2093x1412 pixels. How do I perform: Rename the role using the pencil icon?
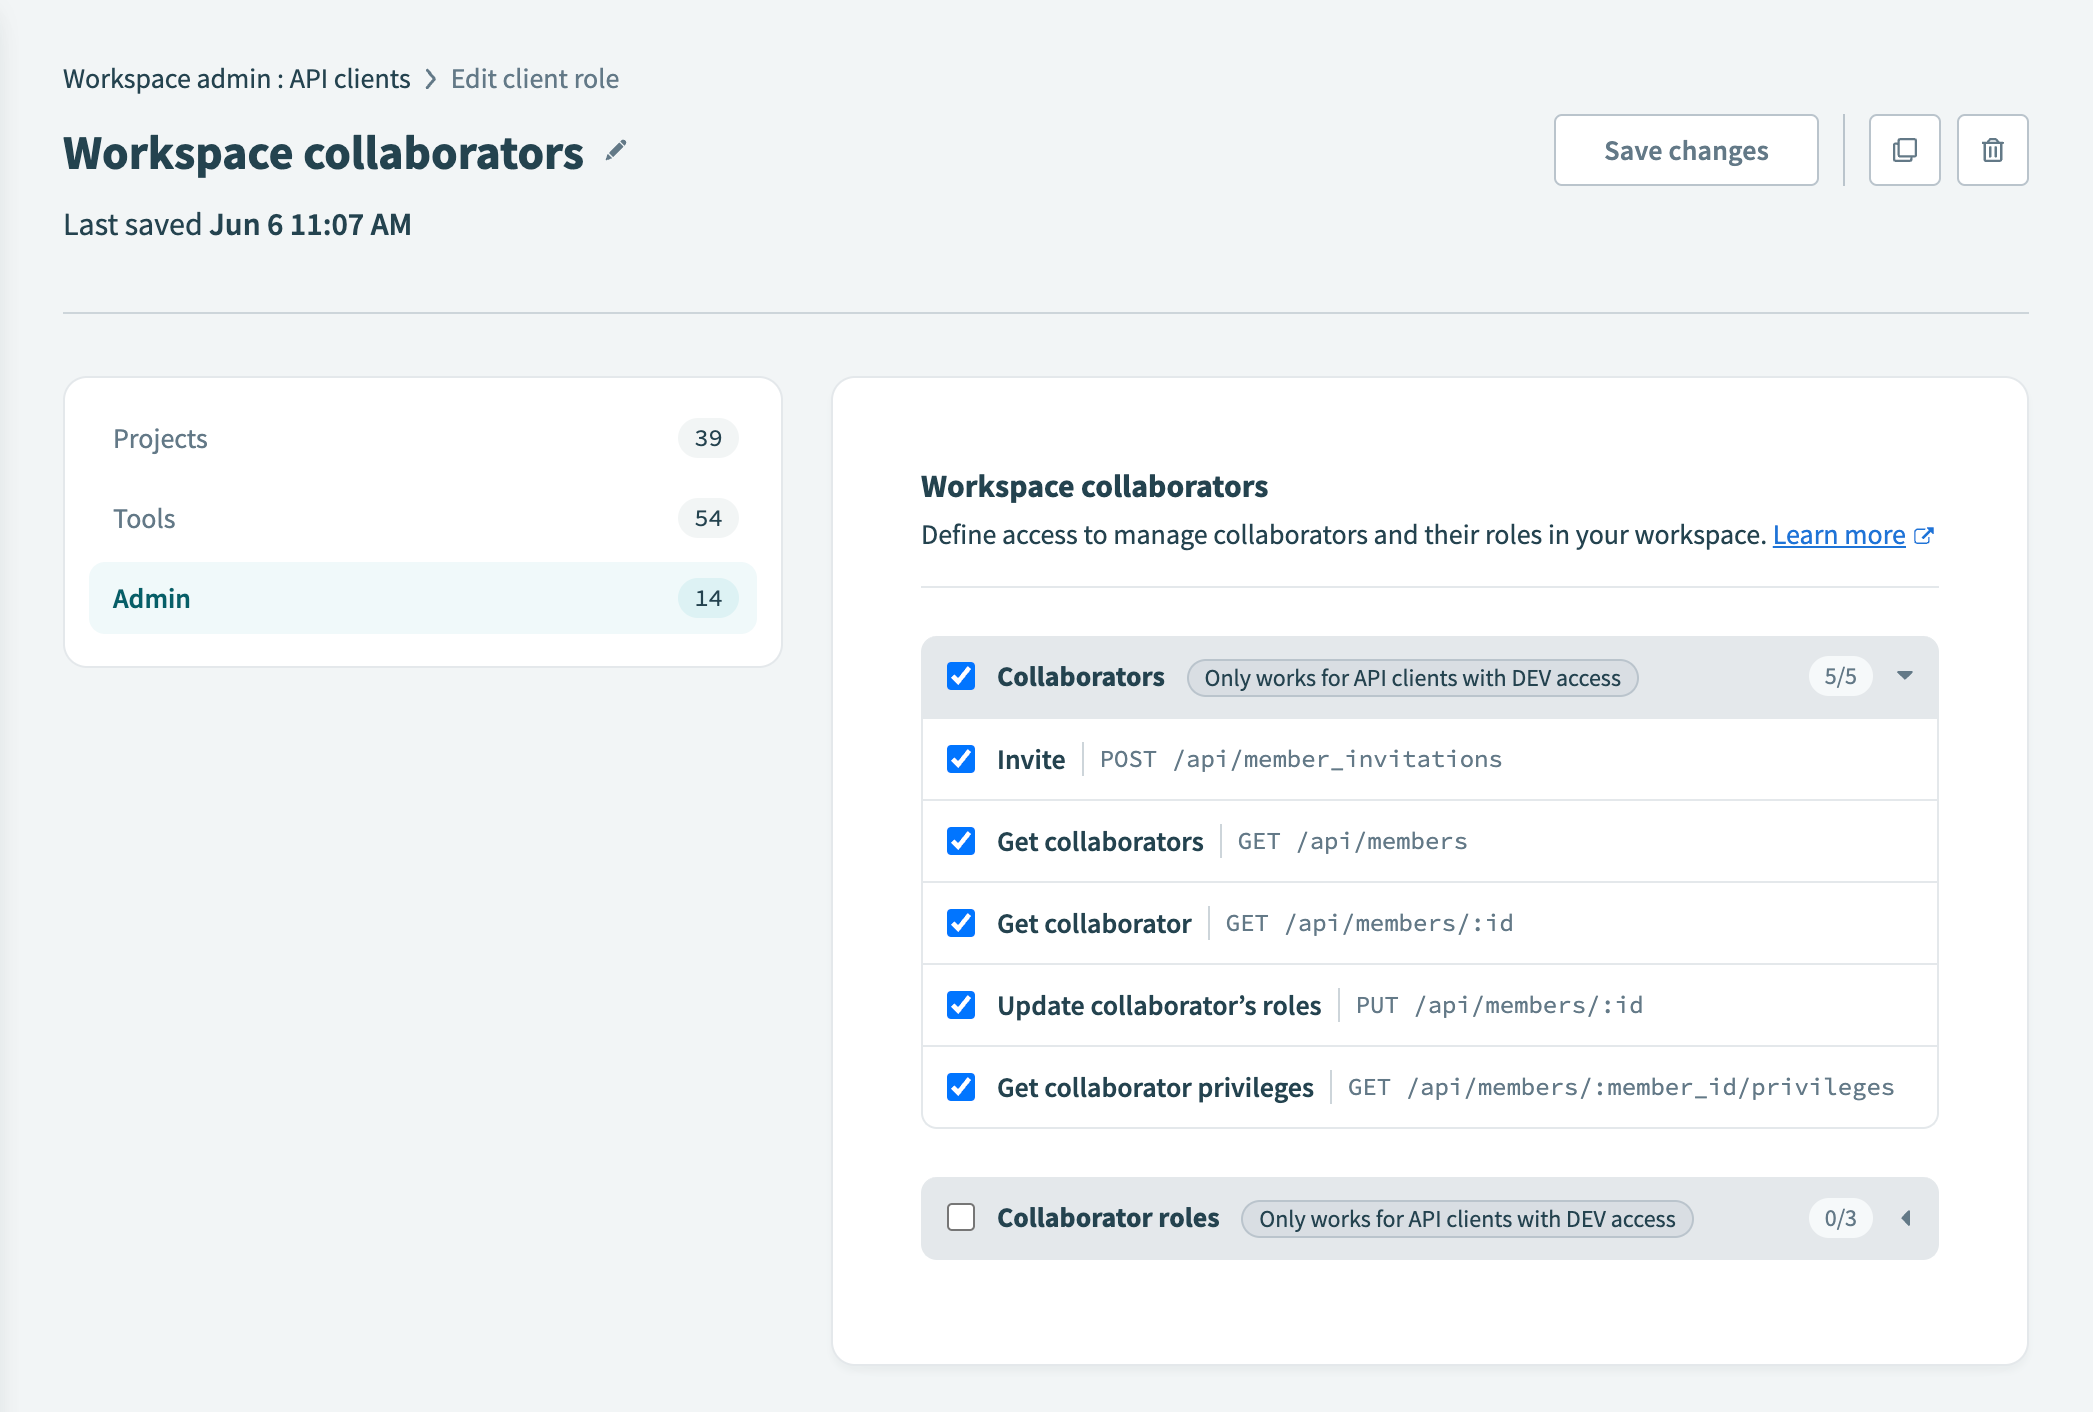point(614,150)
